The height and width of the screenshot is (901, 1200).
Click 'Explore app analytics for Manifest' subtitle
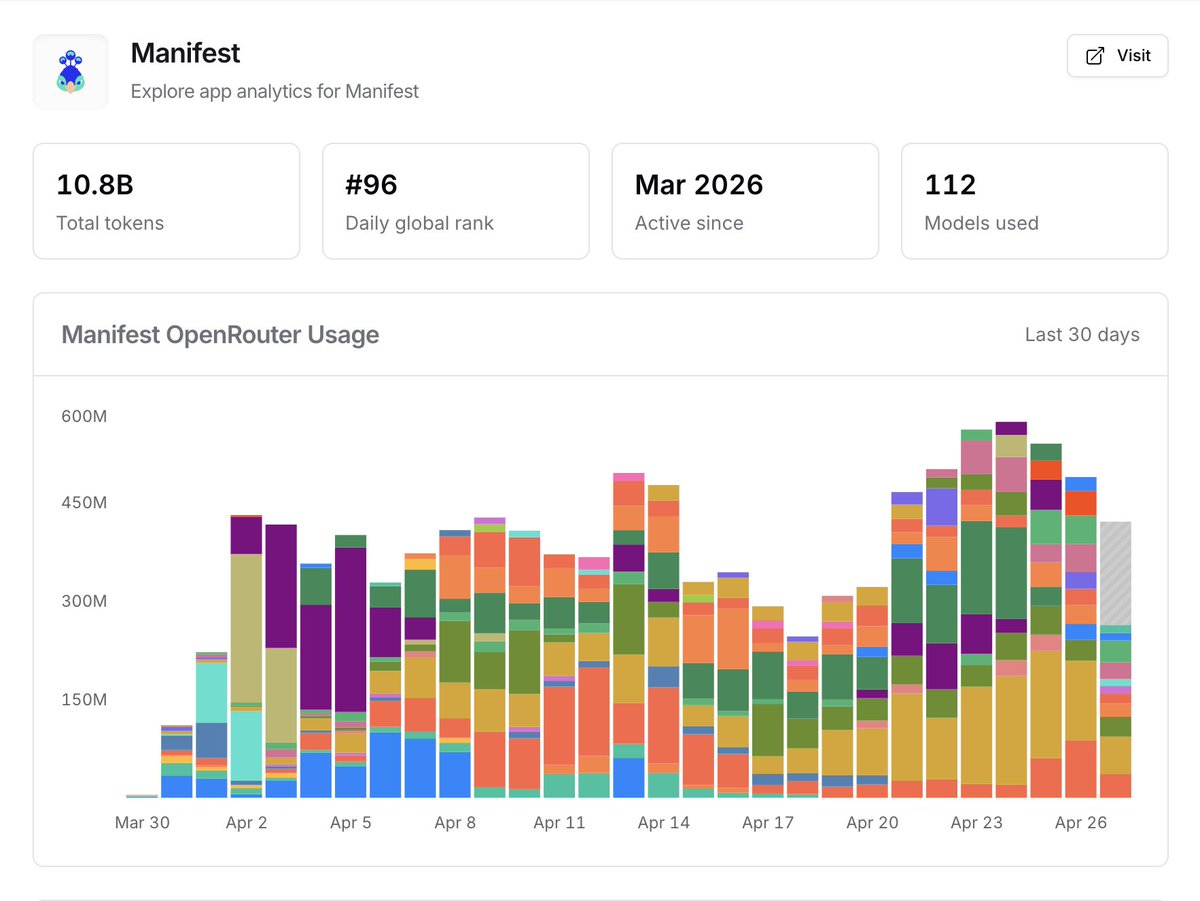click(x=275, y=91)
